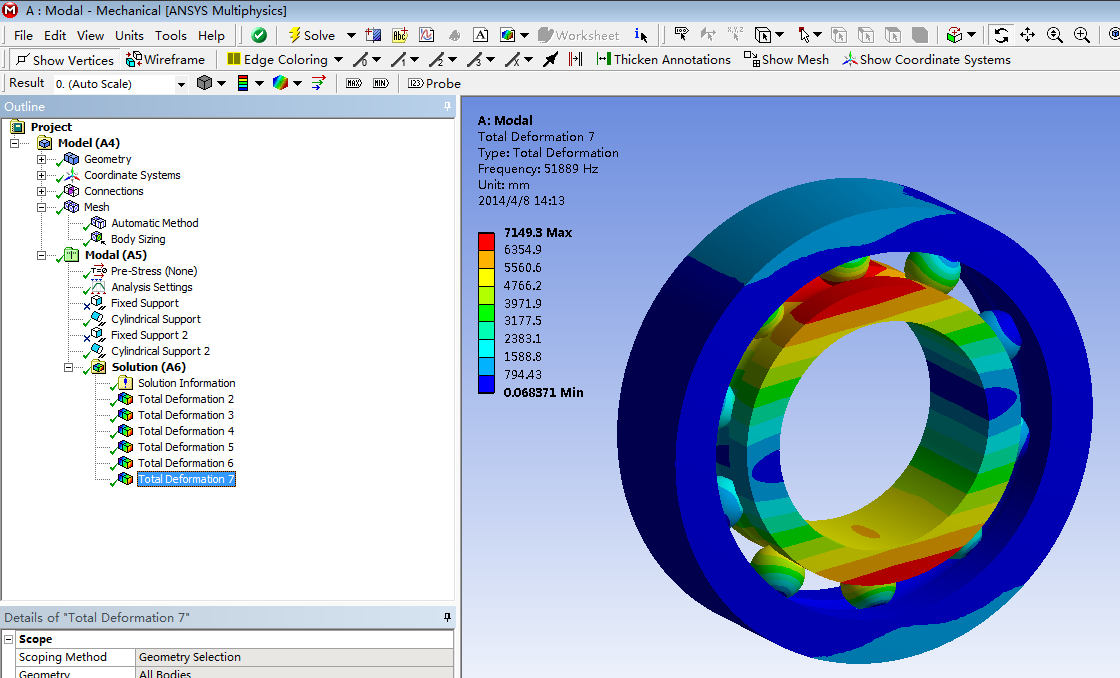Open the Units menu
Screen dimensions: 1120x678
pyautogui.click(x=129, y=35)
